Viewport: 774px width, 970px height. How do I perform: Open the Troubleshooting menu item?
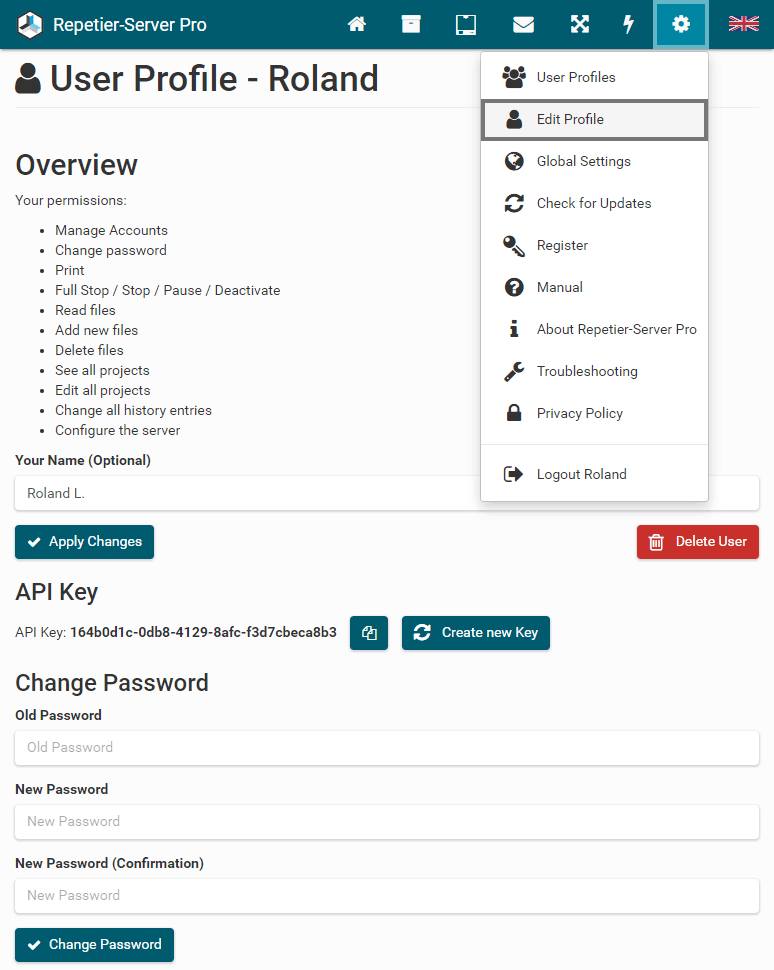587,371
